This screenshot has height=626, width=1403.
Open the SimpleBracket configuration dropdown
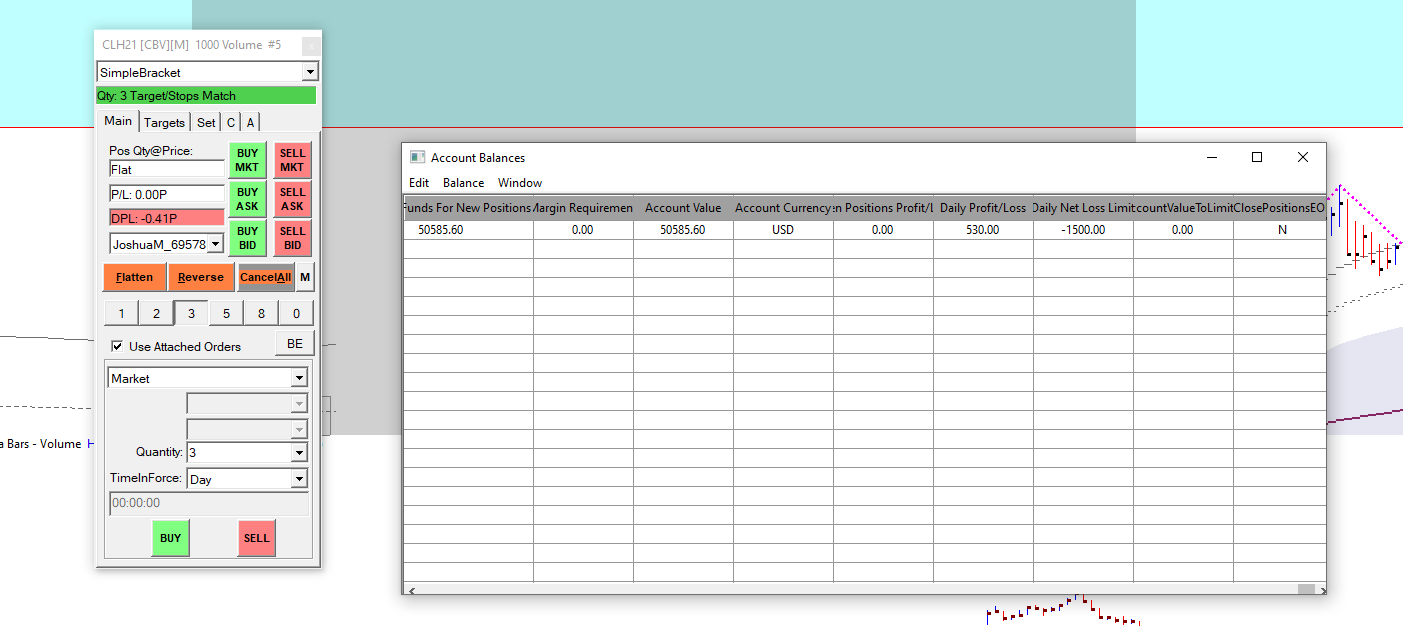pyautogui.click(x=310, y=72)
